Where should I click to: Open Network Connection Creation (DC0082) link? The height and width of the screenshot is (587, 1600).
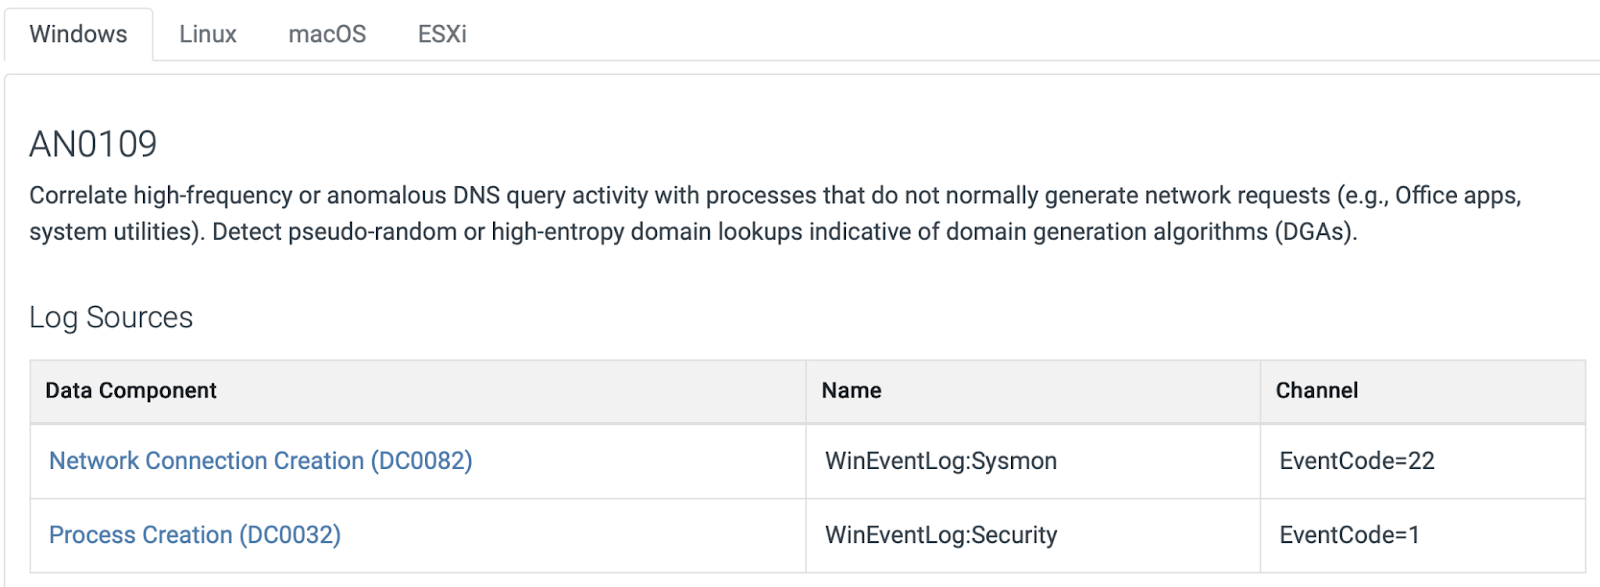click(260, 461)
